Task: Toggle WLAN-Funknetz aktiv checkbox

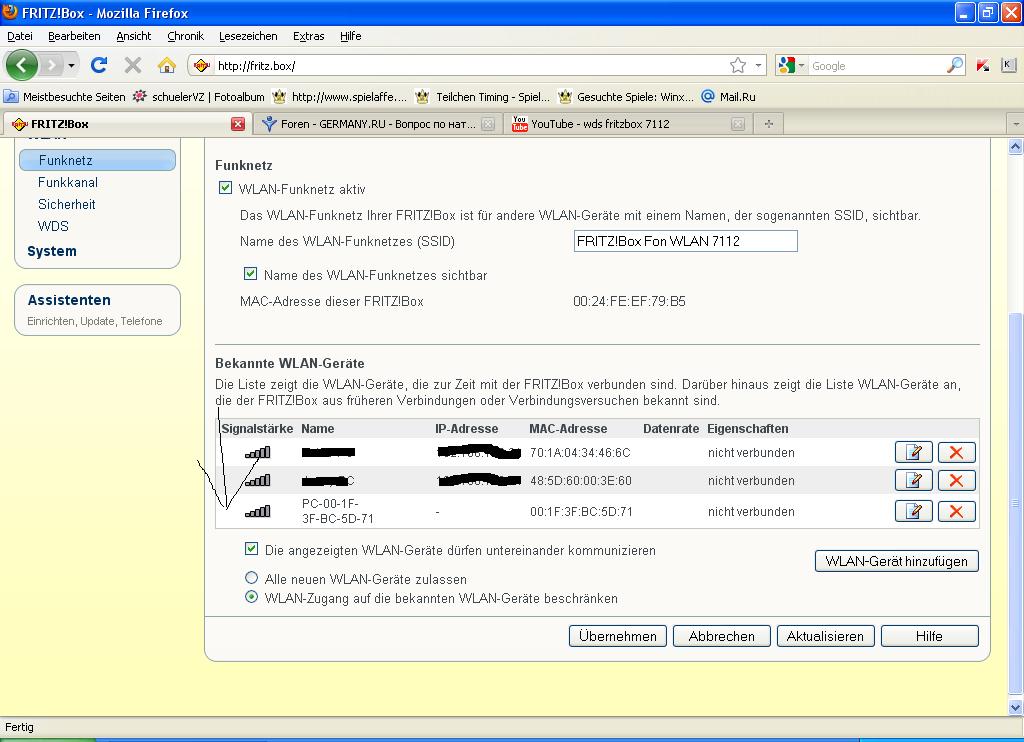Action: click(225, 188)
